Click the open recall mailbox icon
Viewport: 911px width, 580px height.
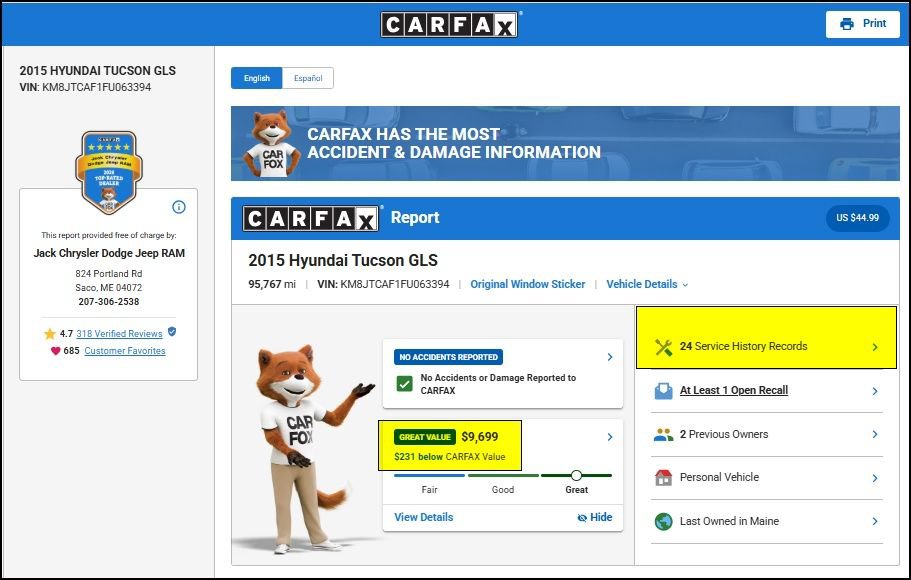pos(663,391)
